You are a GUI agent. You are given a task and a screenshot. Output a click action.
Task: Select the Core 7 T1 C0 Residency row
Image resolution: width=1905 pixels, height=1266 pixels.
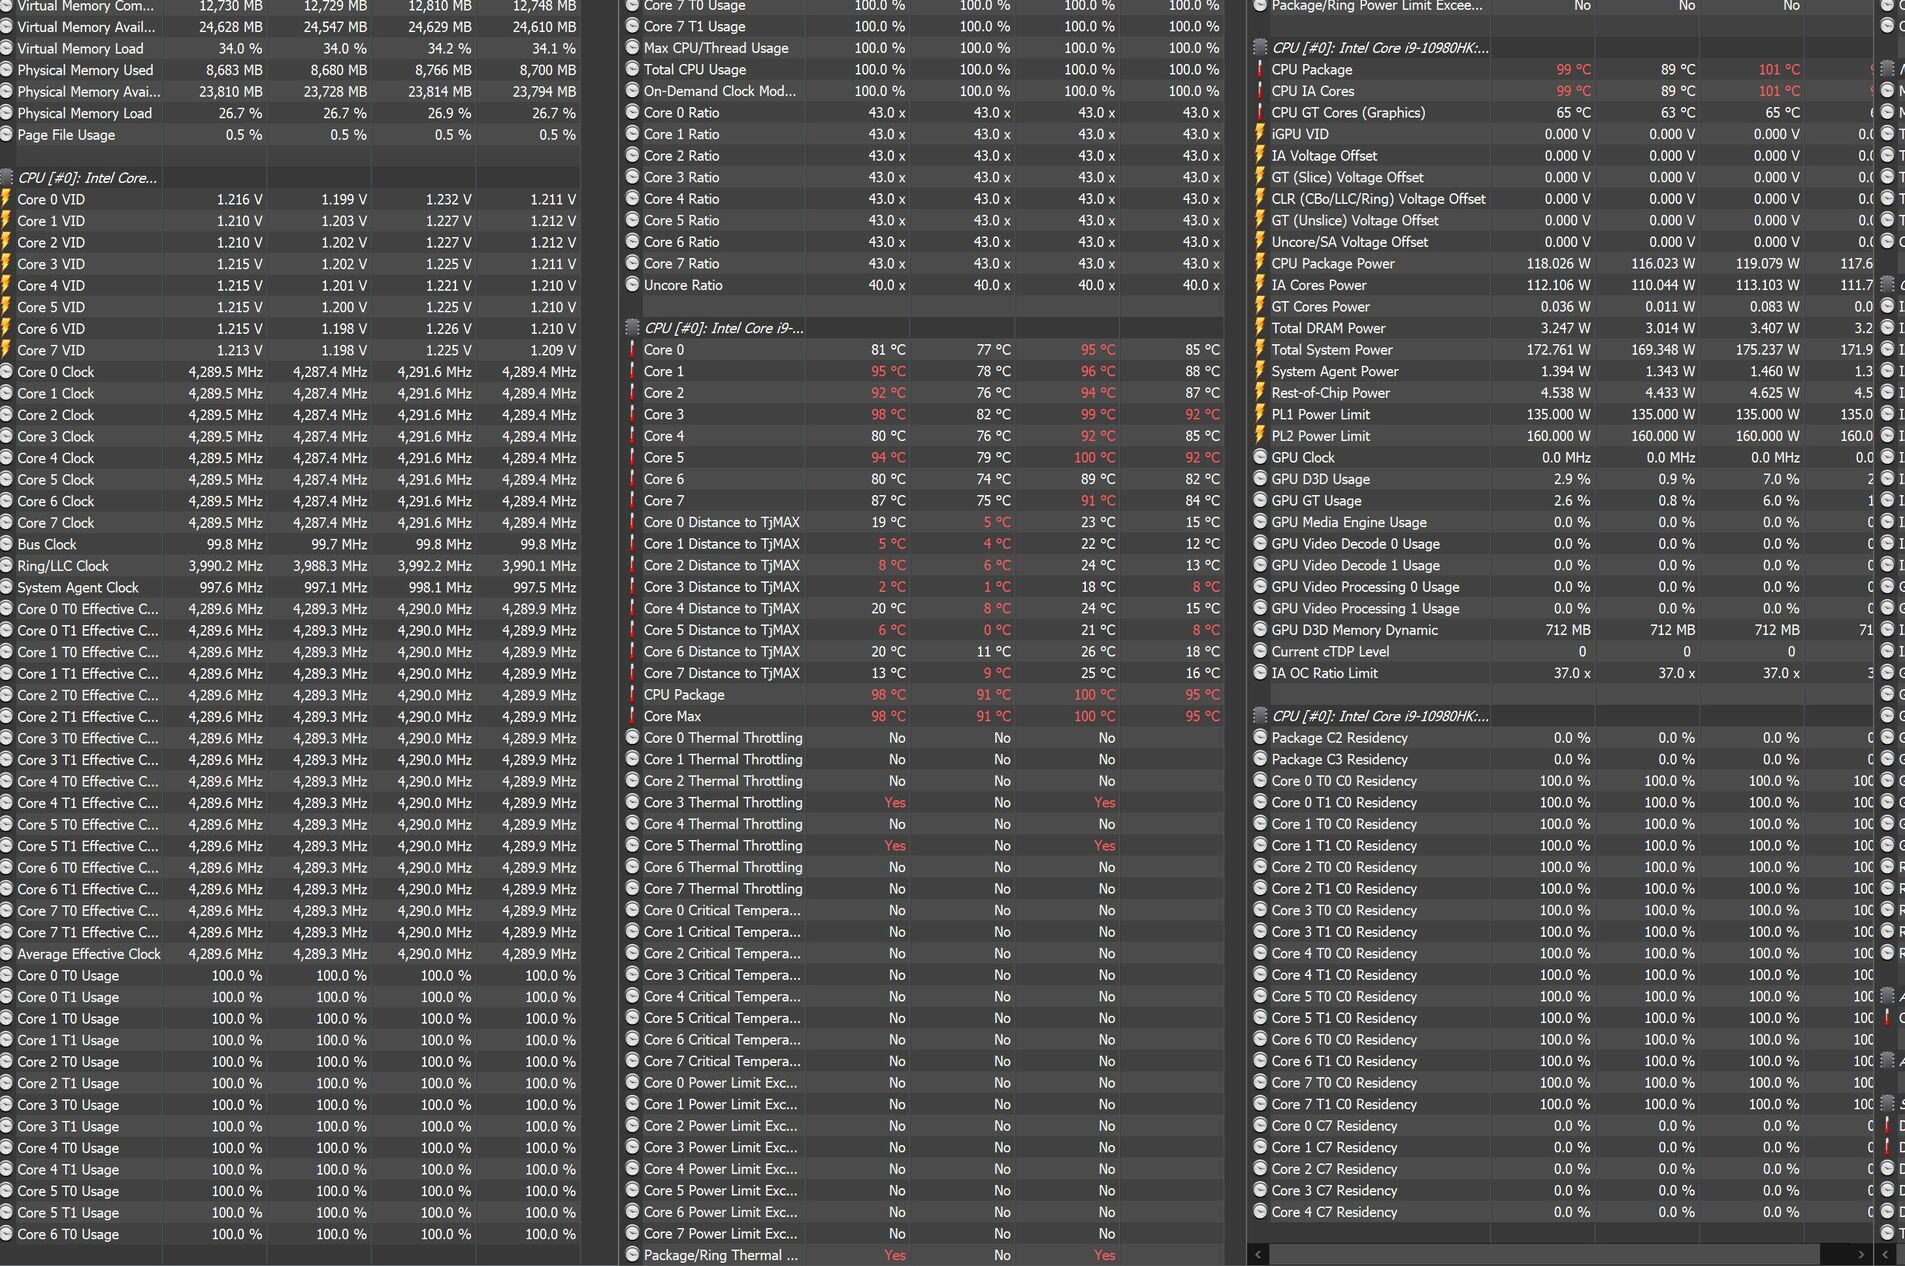tap(1561, 1104)
